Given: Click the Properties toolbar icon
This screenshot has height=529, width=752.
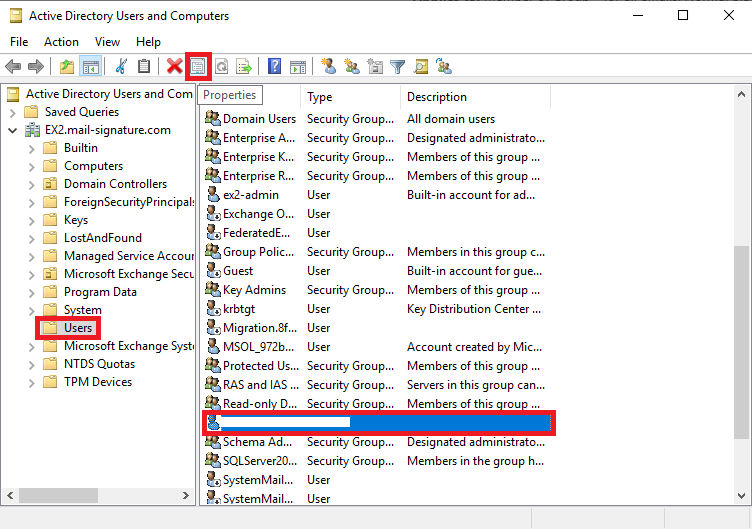Looking at the screenshot, I should click(198, 67).
